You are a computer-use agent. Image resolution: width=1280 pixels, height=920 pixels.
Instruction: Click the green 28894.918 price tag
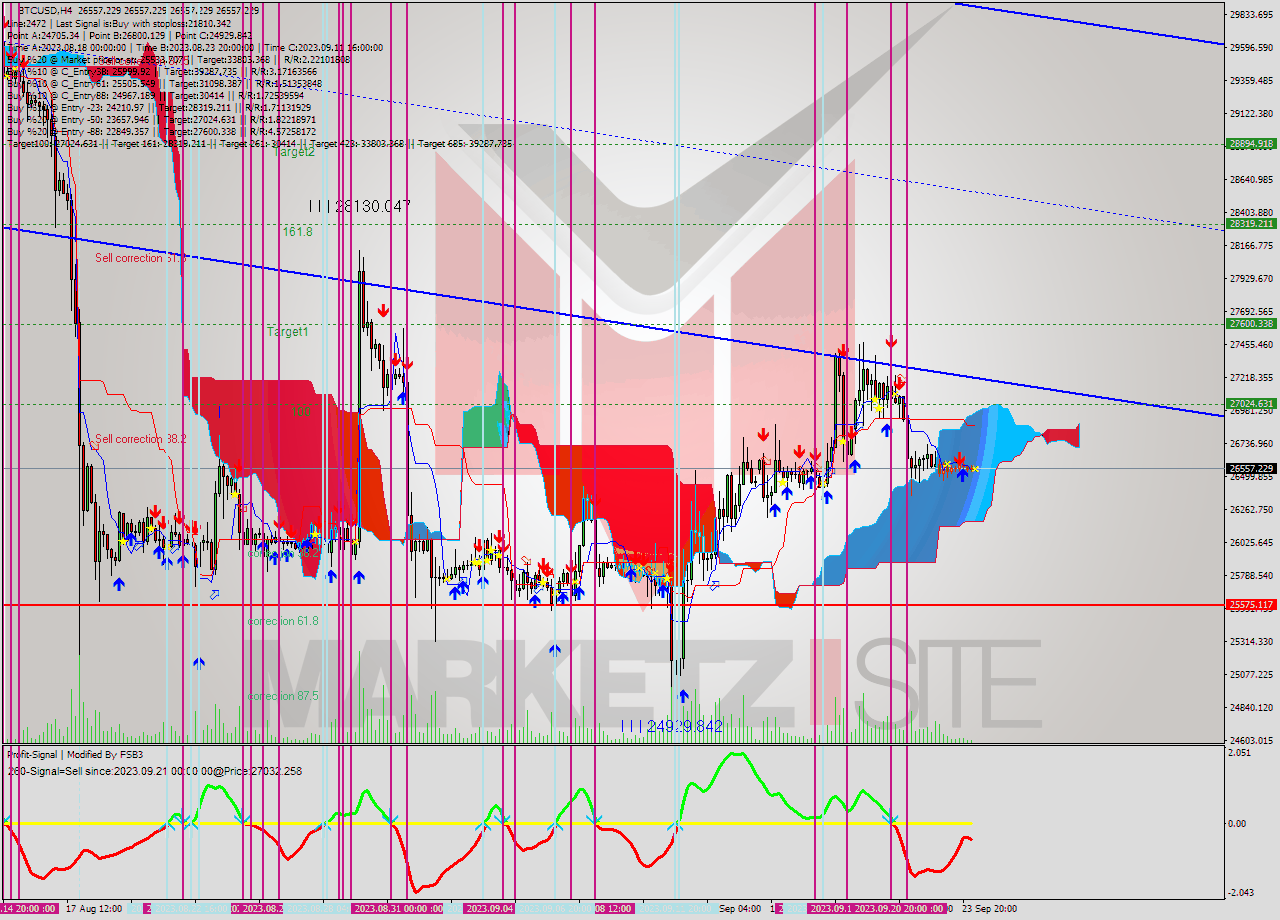[1251, 143]
